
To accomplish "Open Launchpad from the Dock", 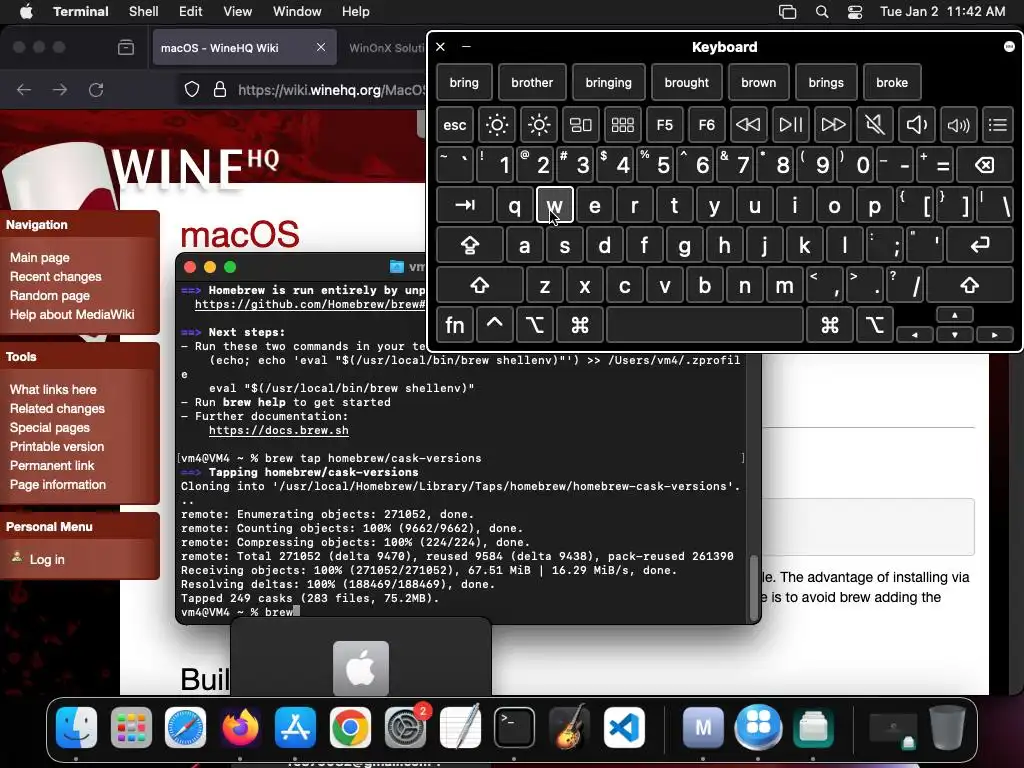I will pos(131,727).
